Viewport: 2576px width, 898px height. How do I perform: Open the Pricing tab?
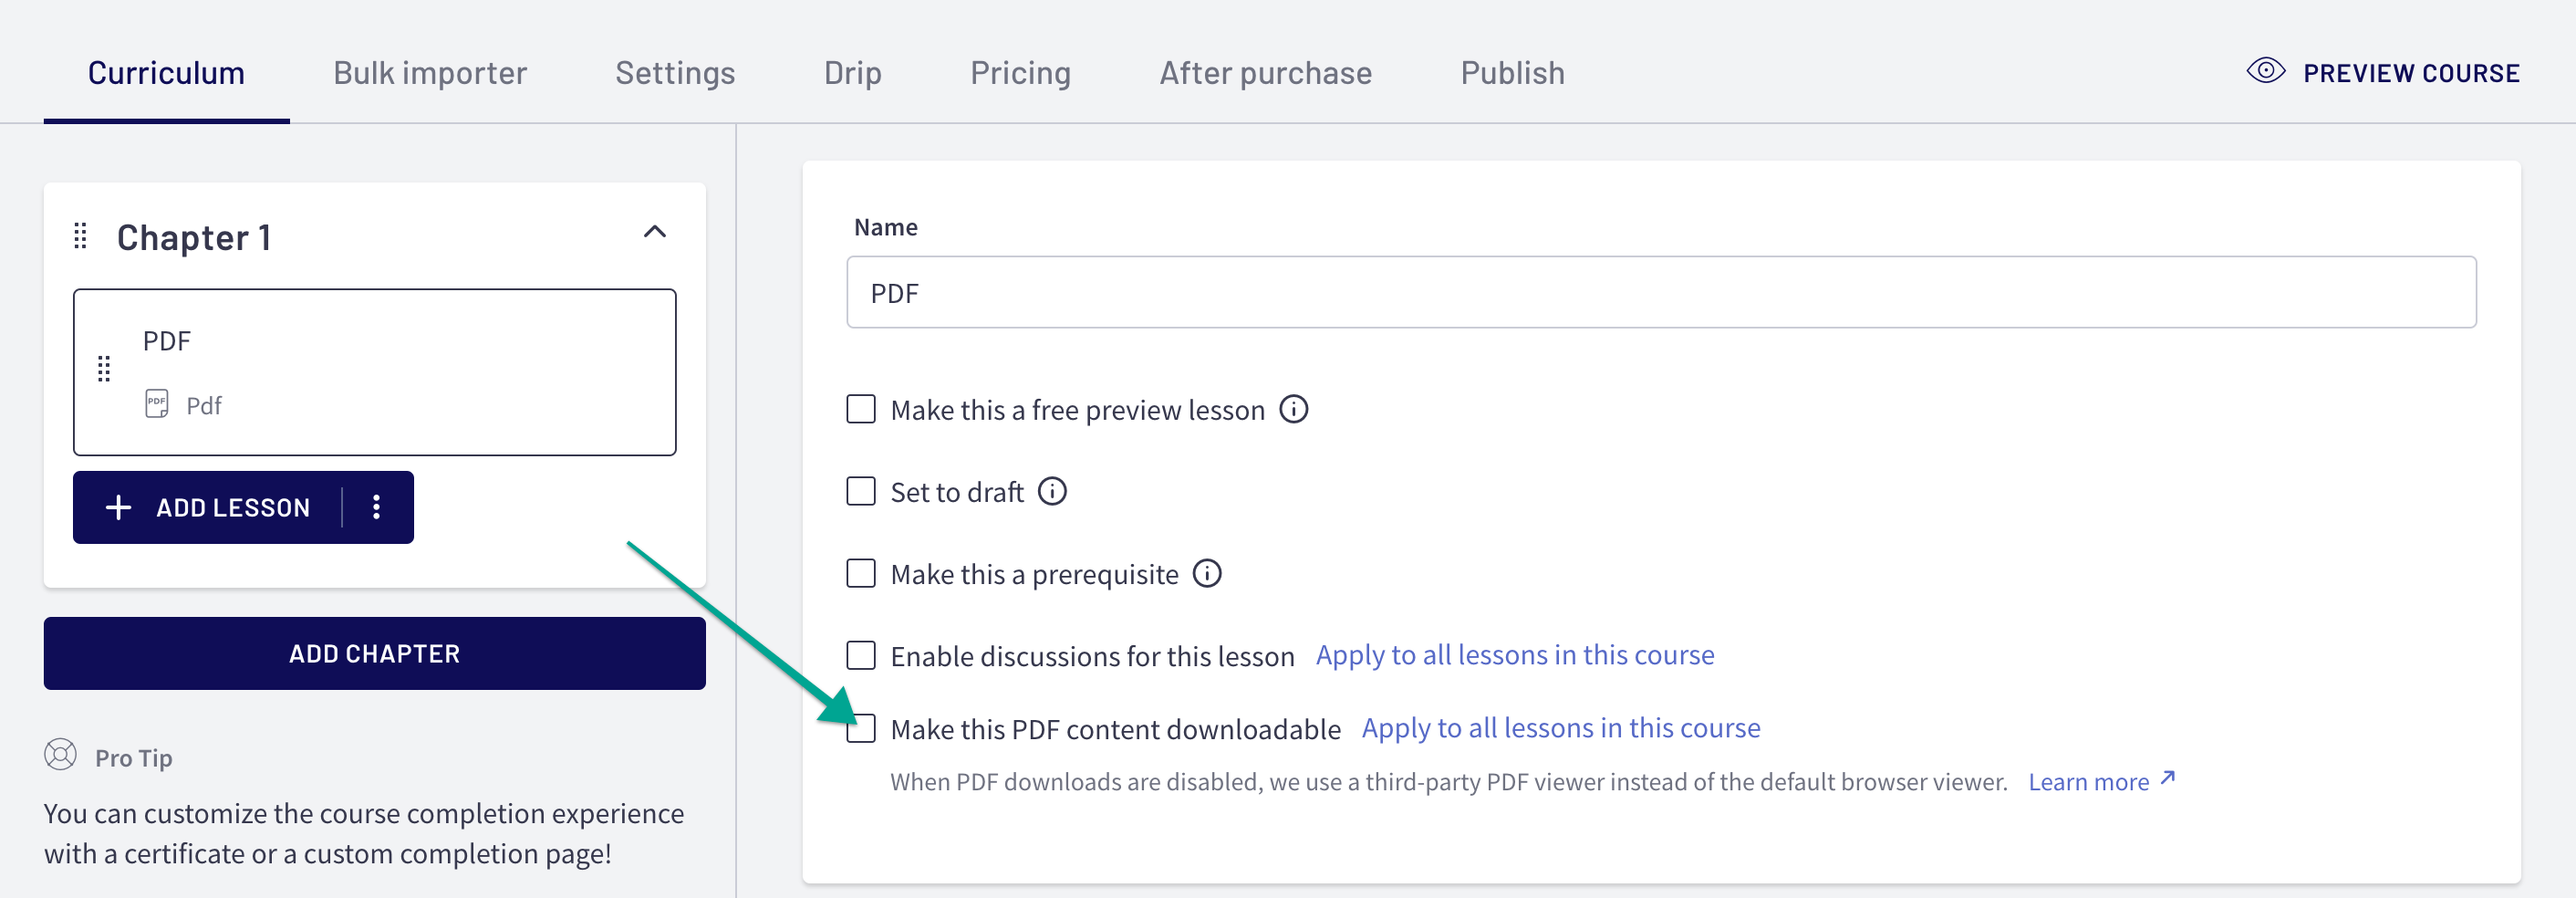(1020, 72)
